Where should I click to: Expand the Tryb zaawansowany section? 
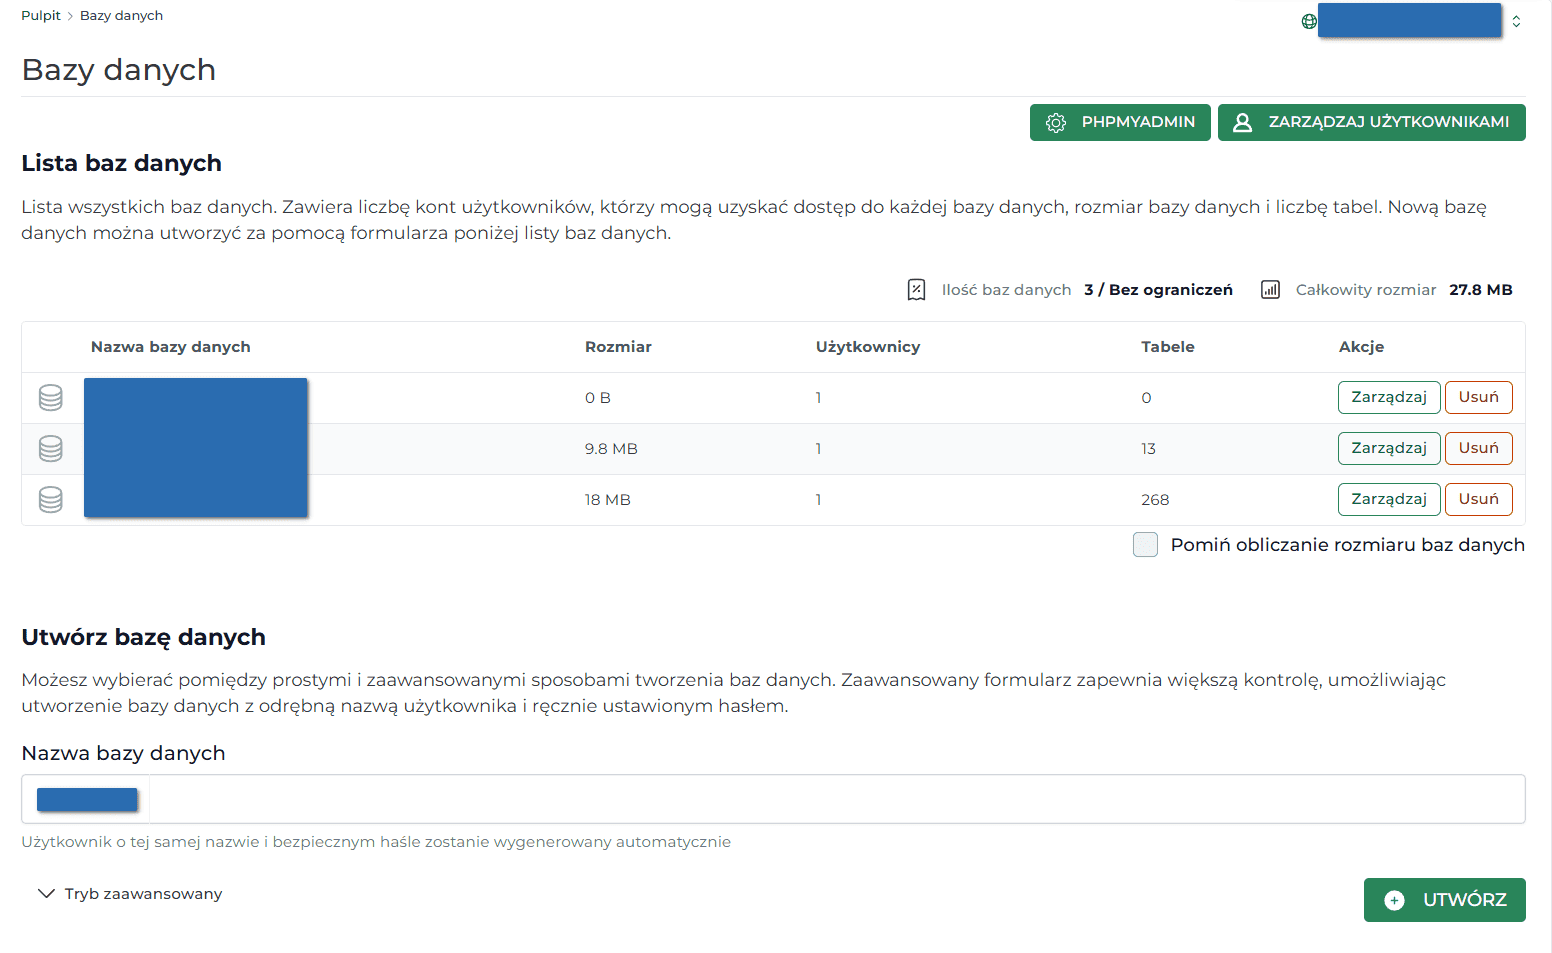(x=130, y=894)
